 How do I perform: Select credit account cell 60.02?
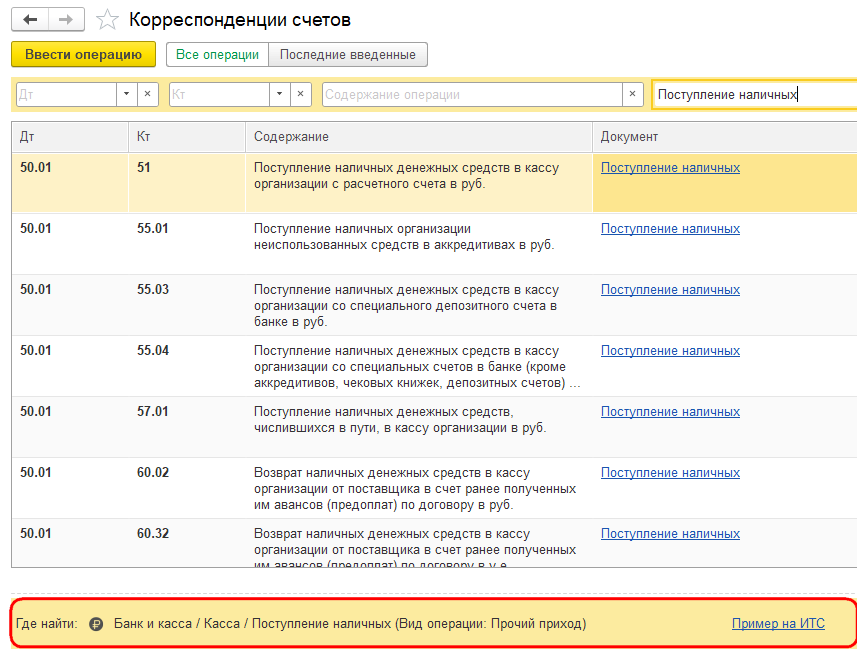186,488
